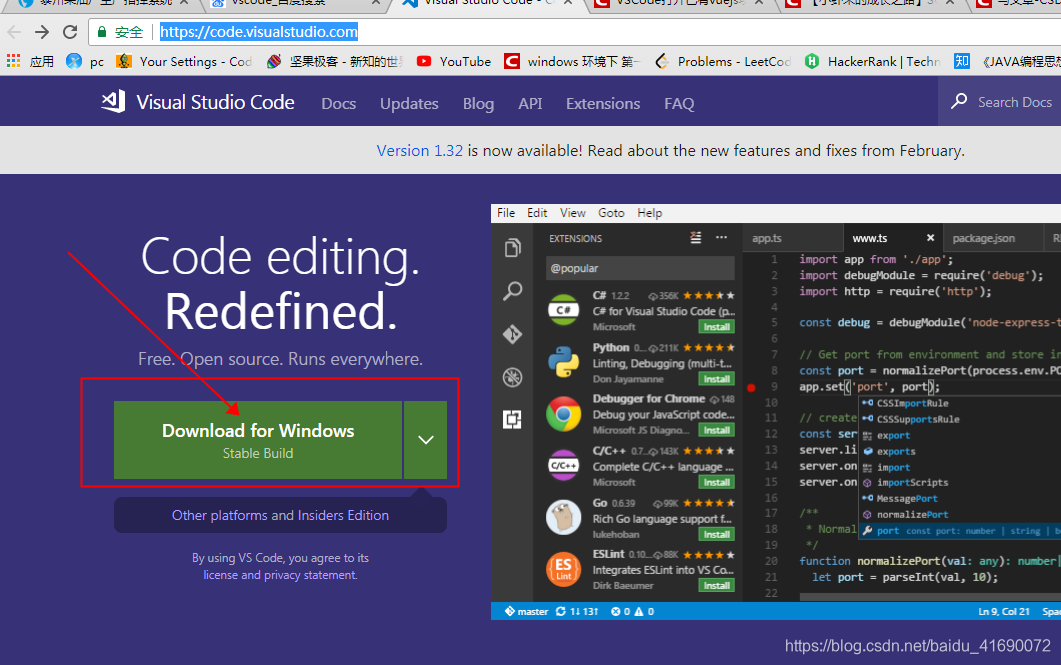Click the ESLint extension icon
Image resolution: width=1061 pixels, height=665 pixels.
pyautogui.click(x=564, y=569)
